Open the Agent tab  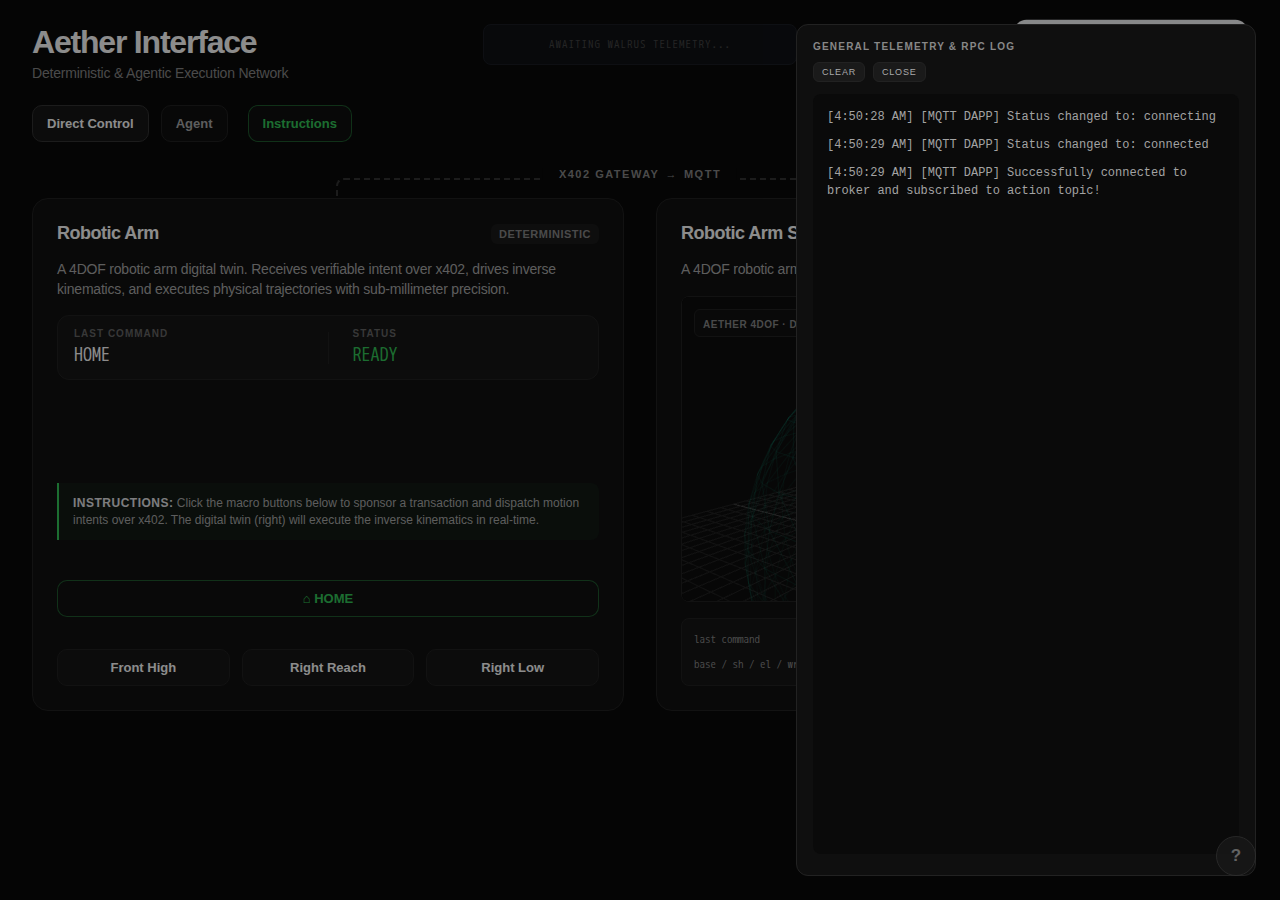pyautogui.click(x=194, y=124)
